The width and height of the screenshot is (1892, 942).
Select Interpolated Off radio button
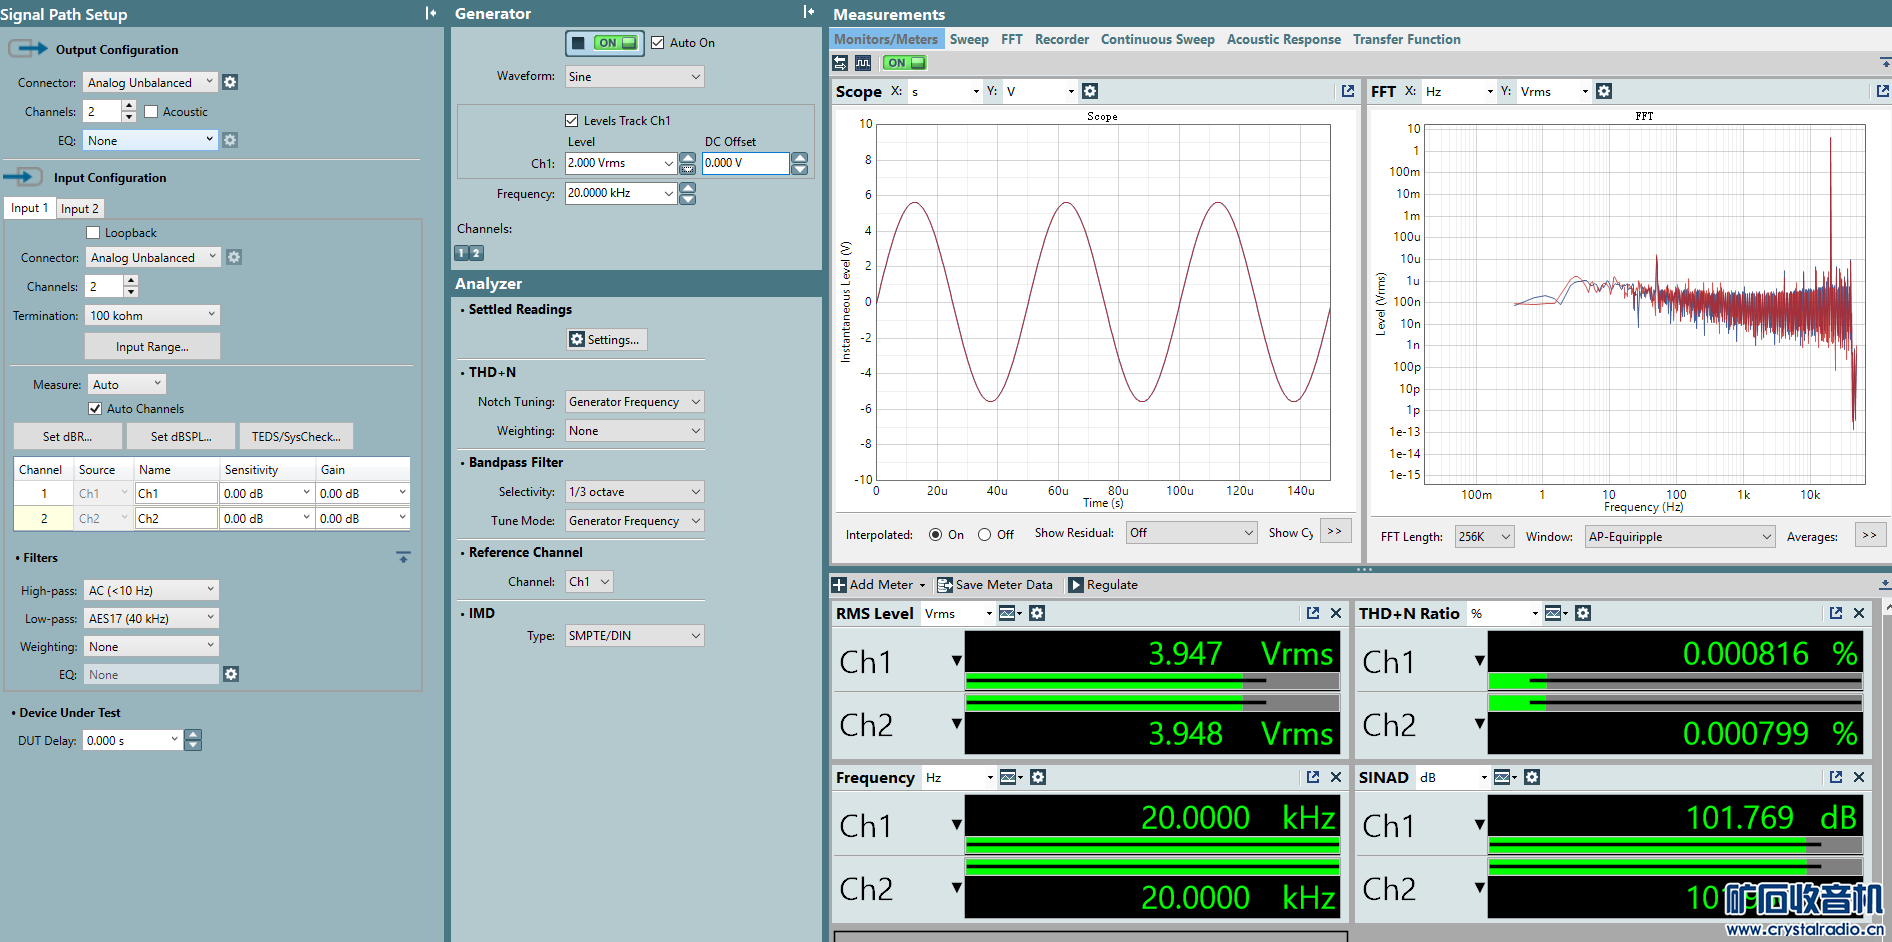985,535
